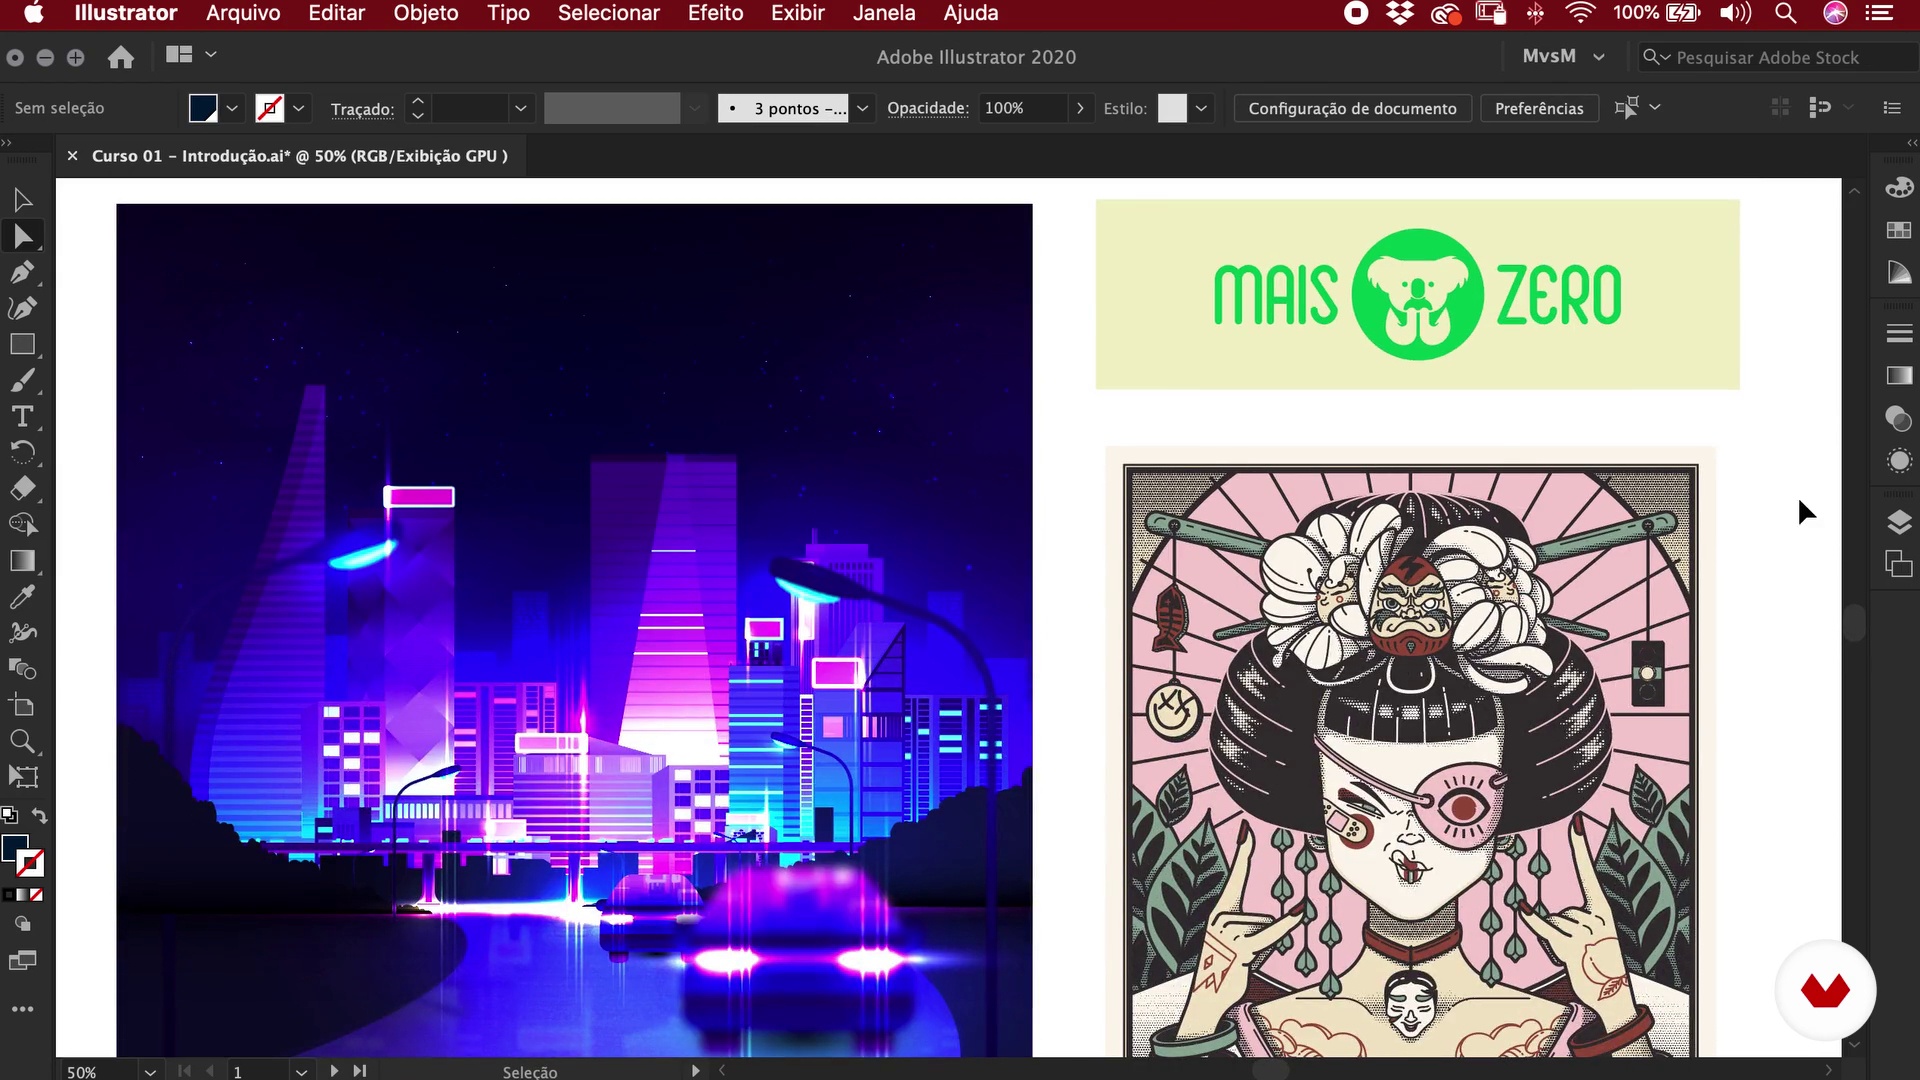Click the Pesquisar Adobe Stock search field
The image size is (1920, 1080).
tap(1778, 57)
